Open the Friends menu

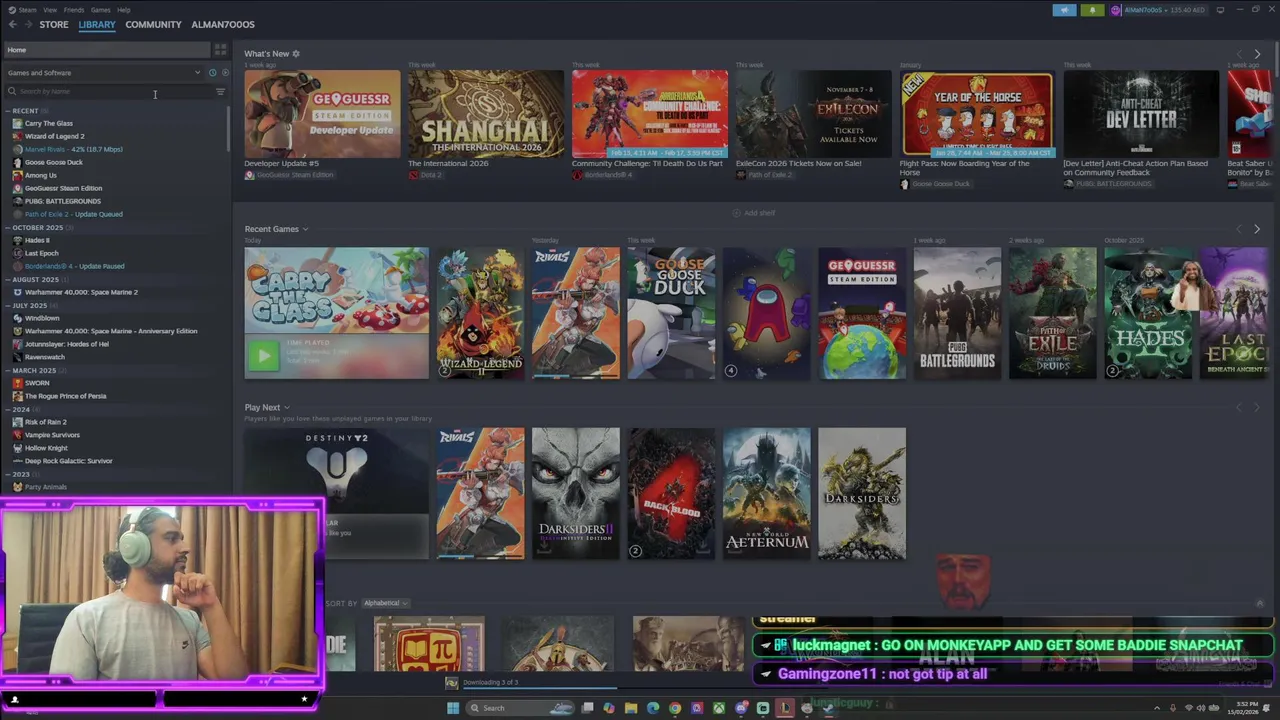pos(74,10)
